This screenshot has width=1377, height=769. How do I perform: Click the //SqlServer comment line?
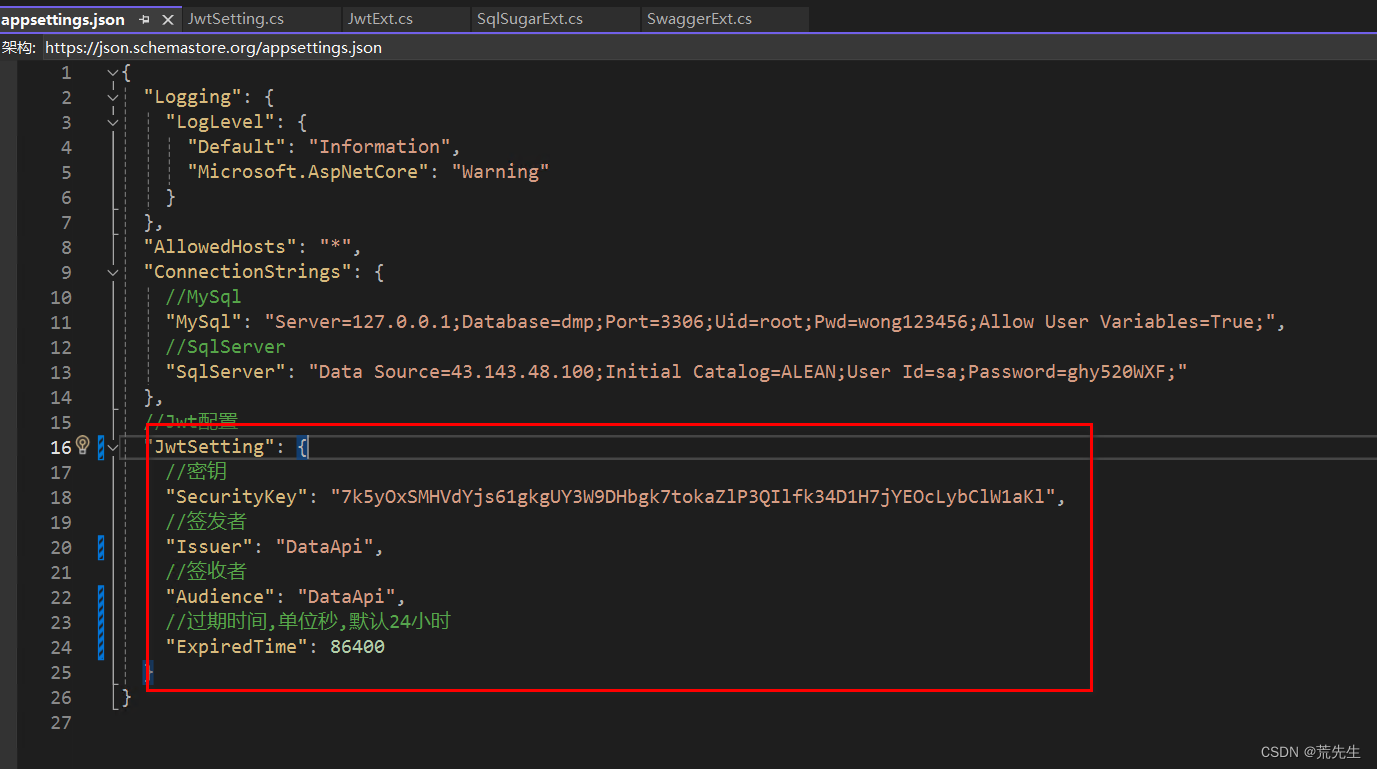[x=225, y=347]
